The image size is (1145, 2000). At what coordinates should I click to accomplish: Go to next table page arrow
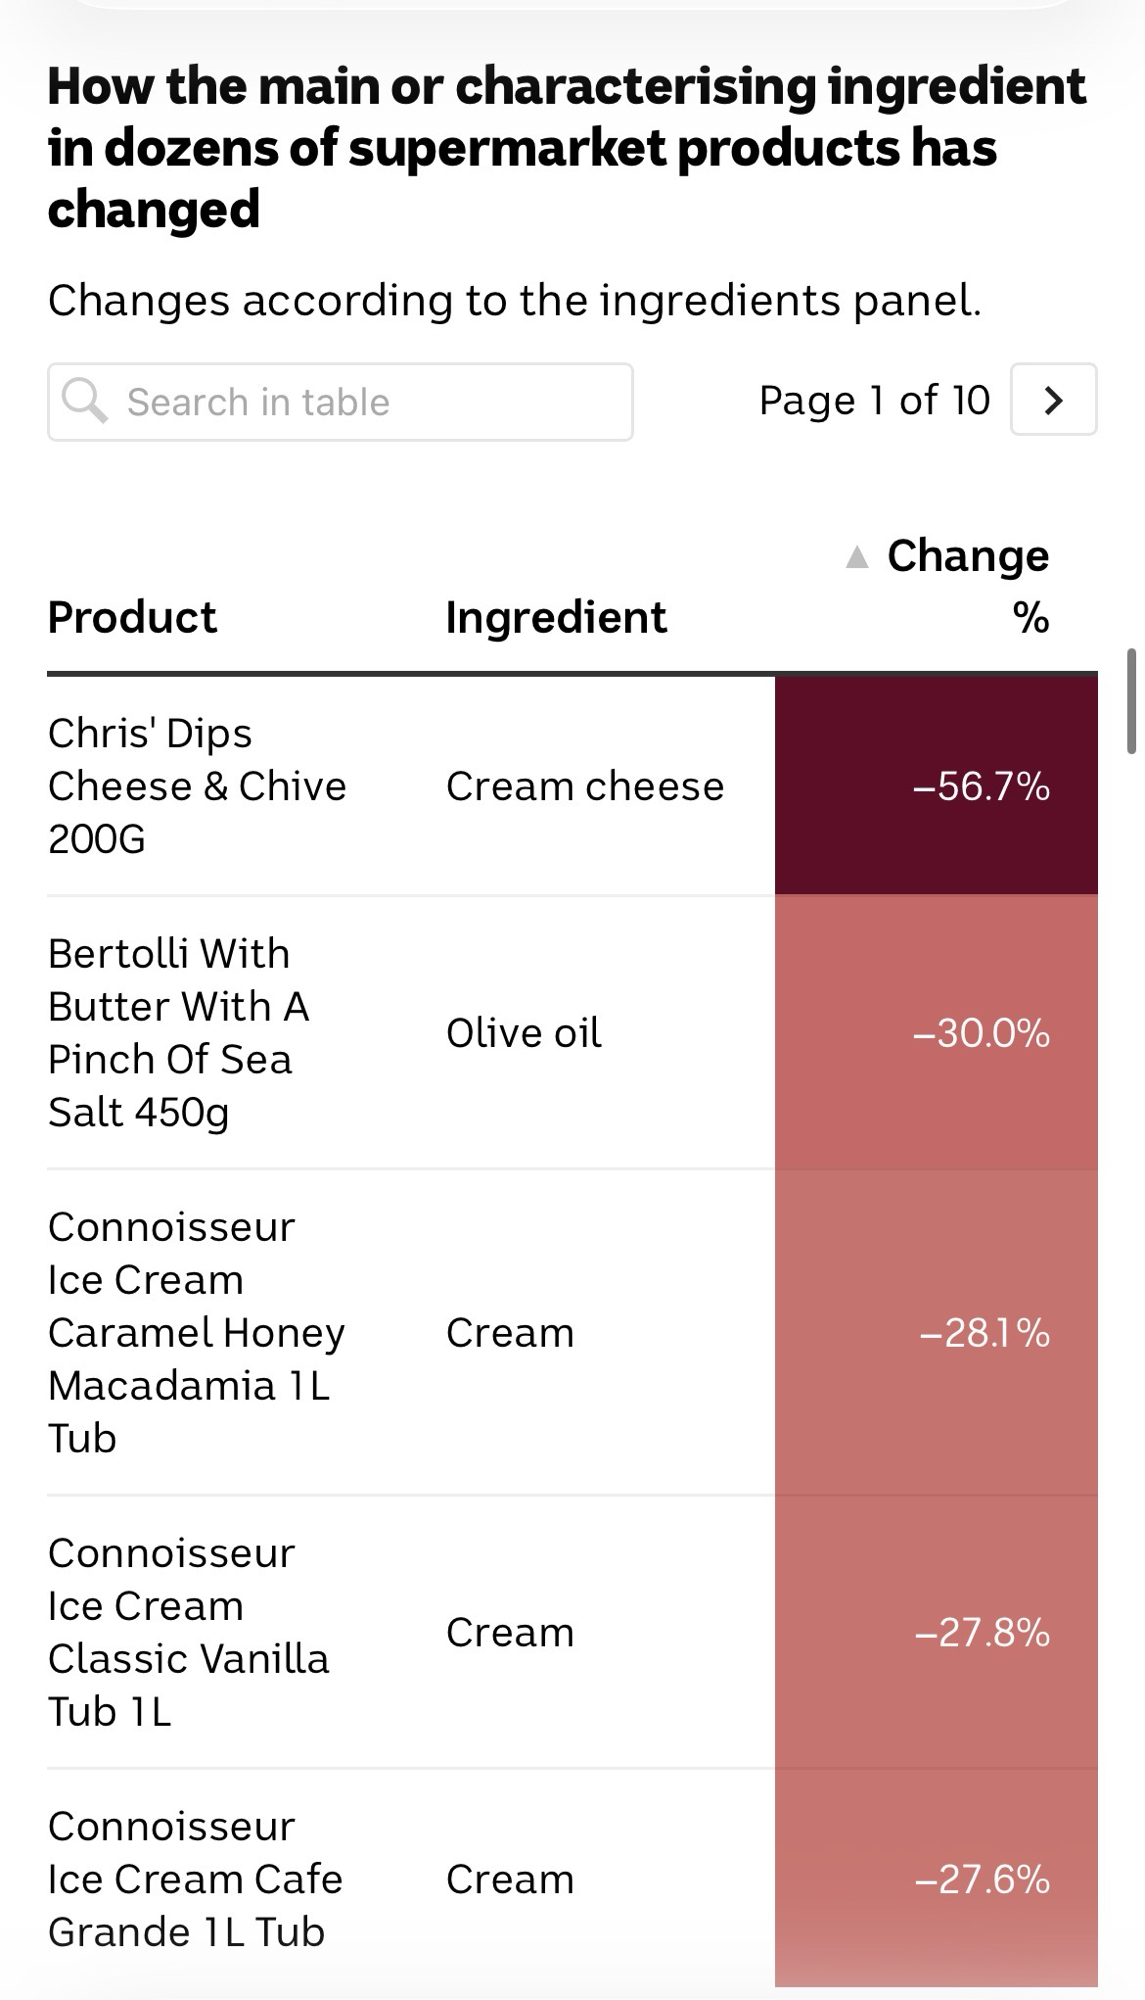(1053, 400)
